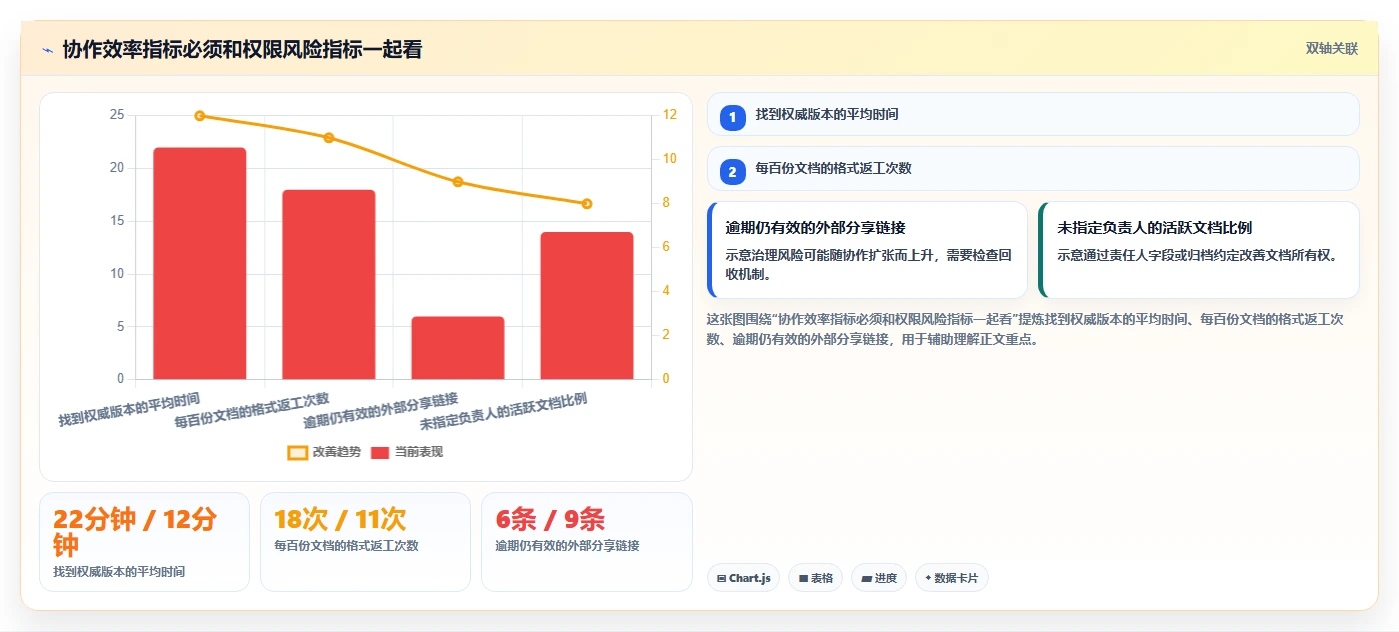Click the title 协作效率指标必须和权限风险指标一起看
Screen dimensions: 1399x632
tap(242, 49)
